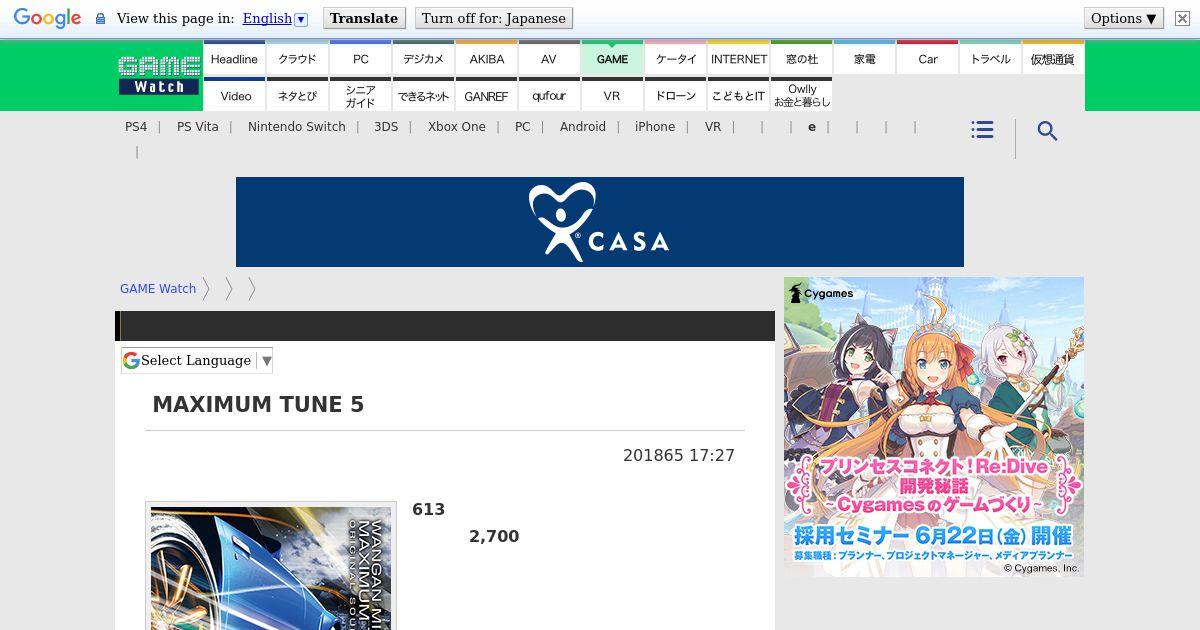Open the qufour tab

549,96
